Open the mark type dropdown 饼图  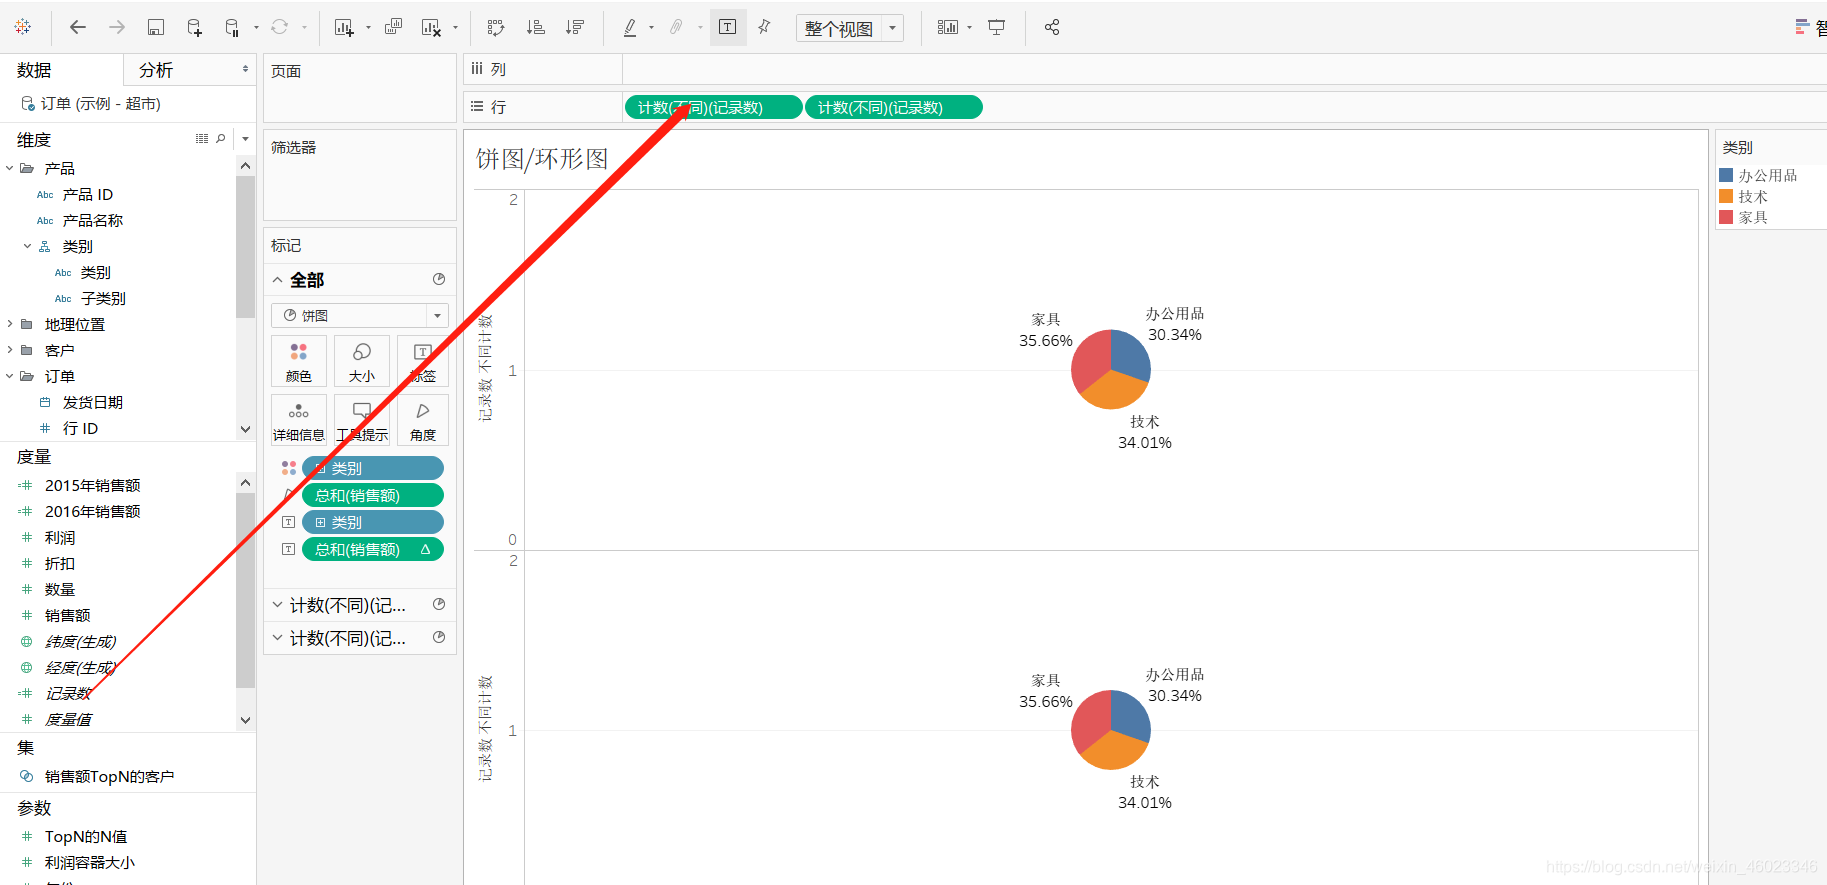click(x=360, y=315)
